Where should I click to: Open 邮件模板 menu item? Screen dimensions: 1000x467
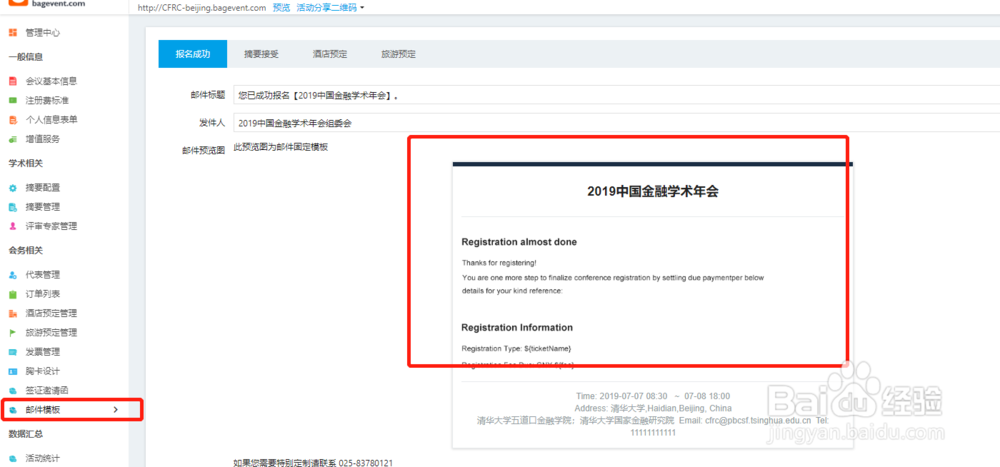click(x=43, y=410)
